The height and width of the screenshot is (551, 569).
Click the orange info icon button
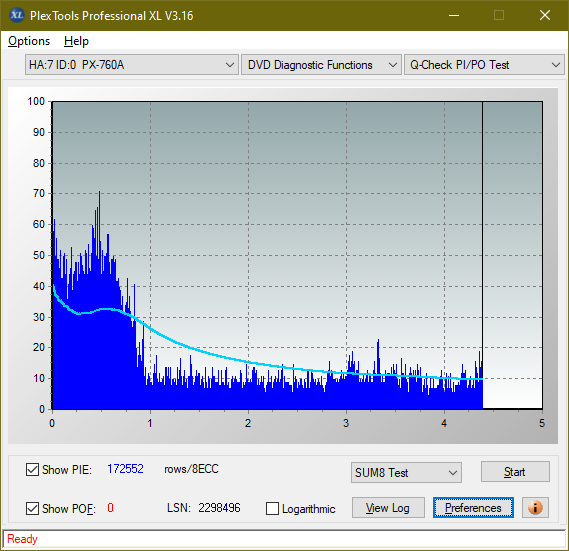[535, 507]
